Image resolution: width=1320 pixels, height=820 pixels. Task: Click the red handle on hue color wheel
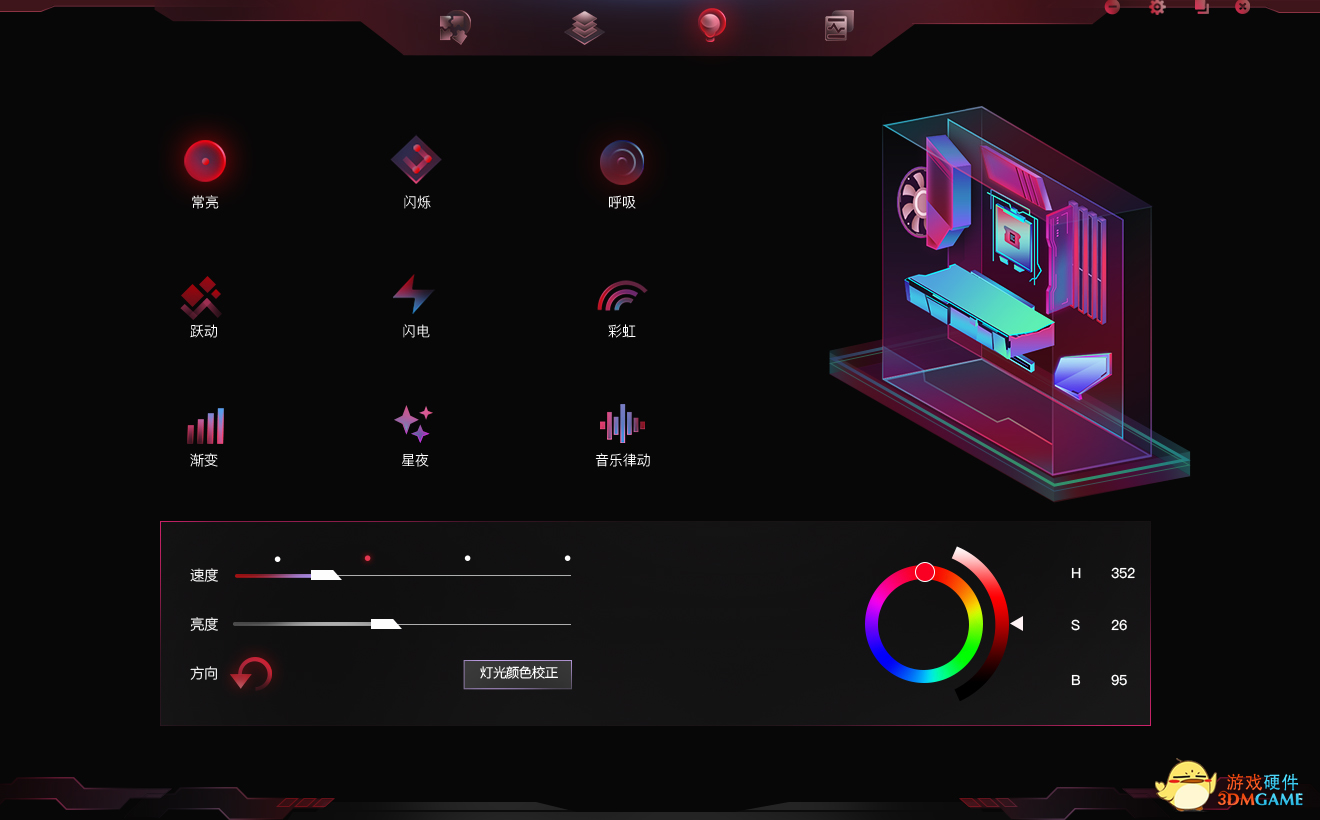click(x=925, y=572)
